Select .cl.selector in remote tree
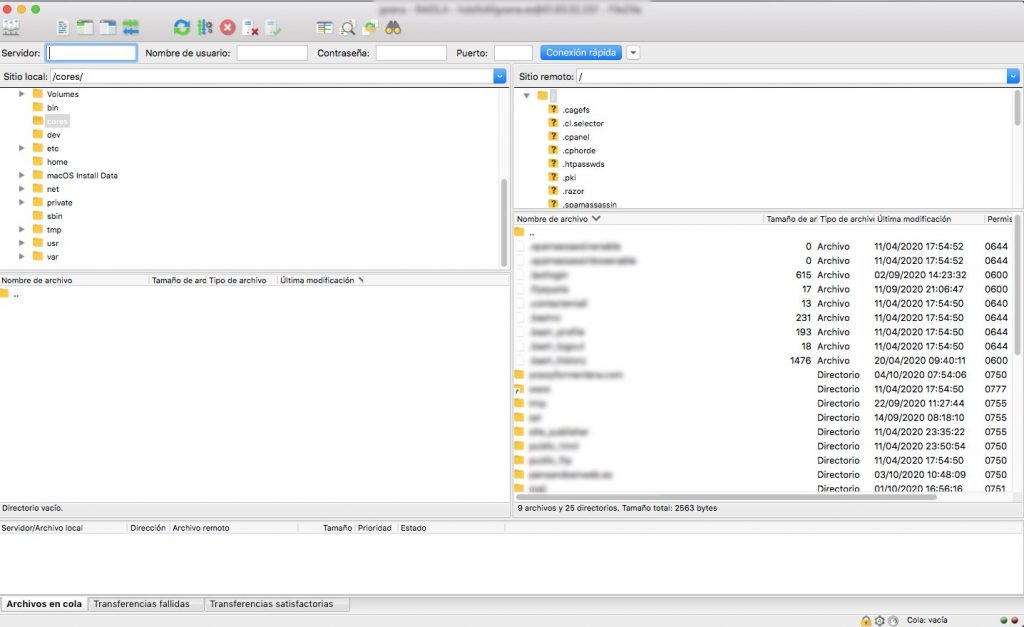This screenshot has height=627, width=1024. [583, 123]
